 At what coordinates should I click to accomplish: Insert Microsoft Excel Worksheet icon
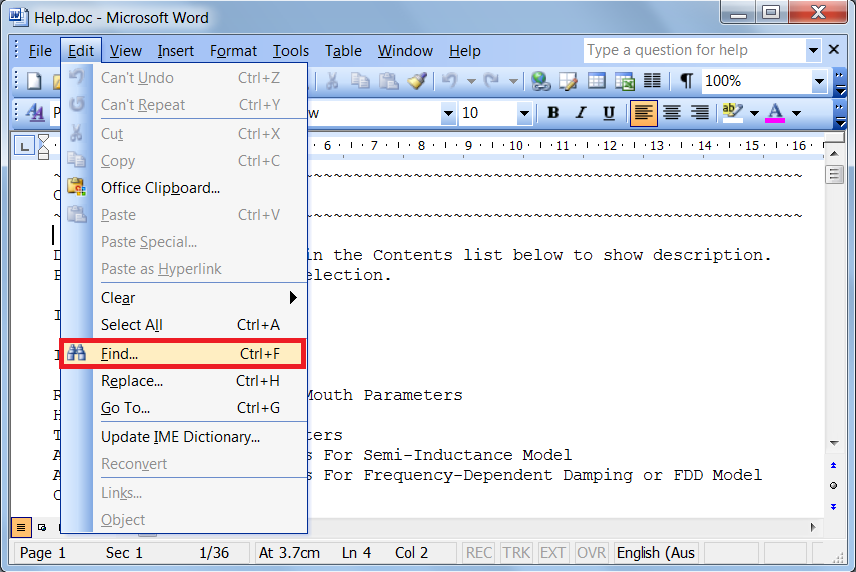coord(625,81)
